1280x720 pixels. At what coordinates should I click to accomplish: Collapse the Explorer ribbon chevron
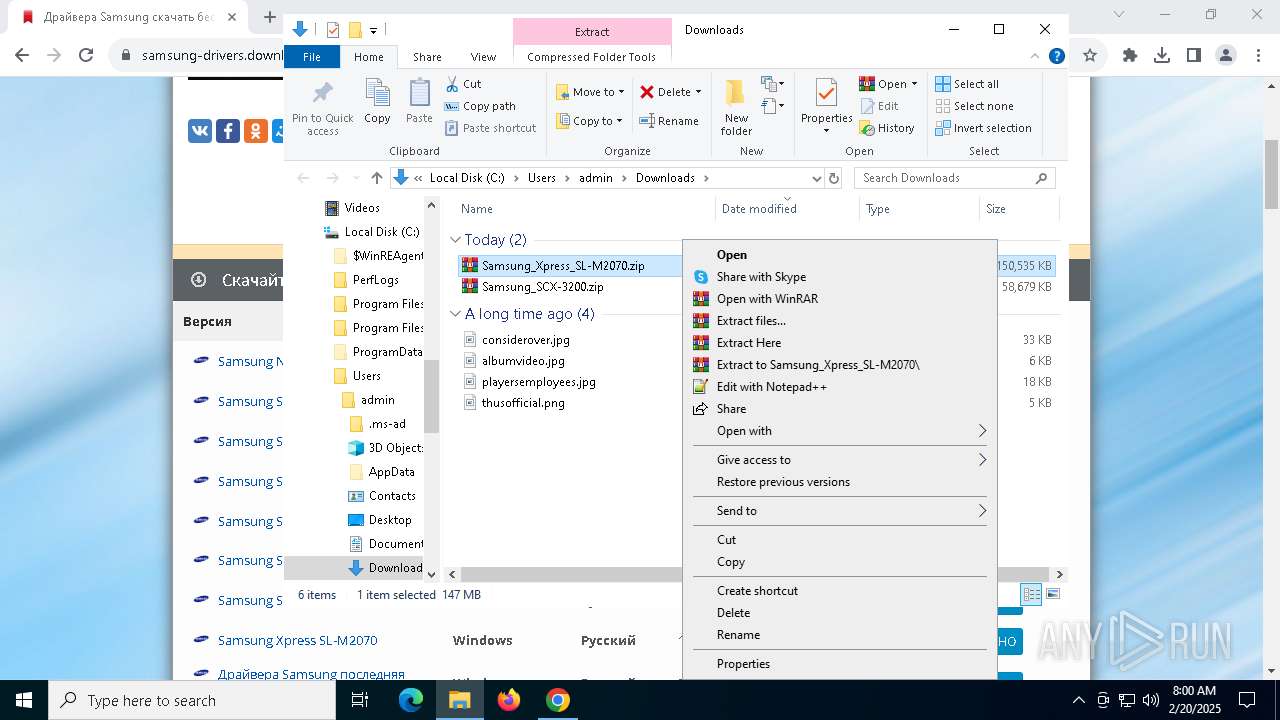[x=1036, y=57]
